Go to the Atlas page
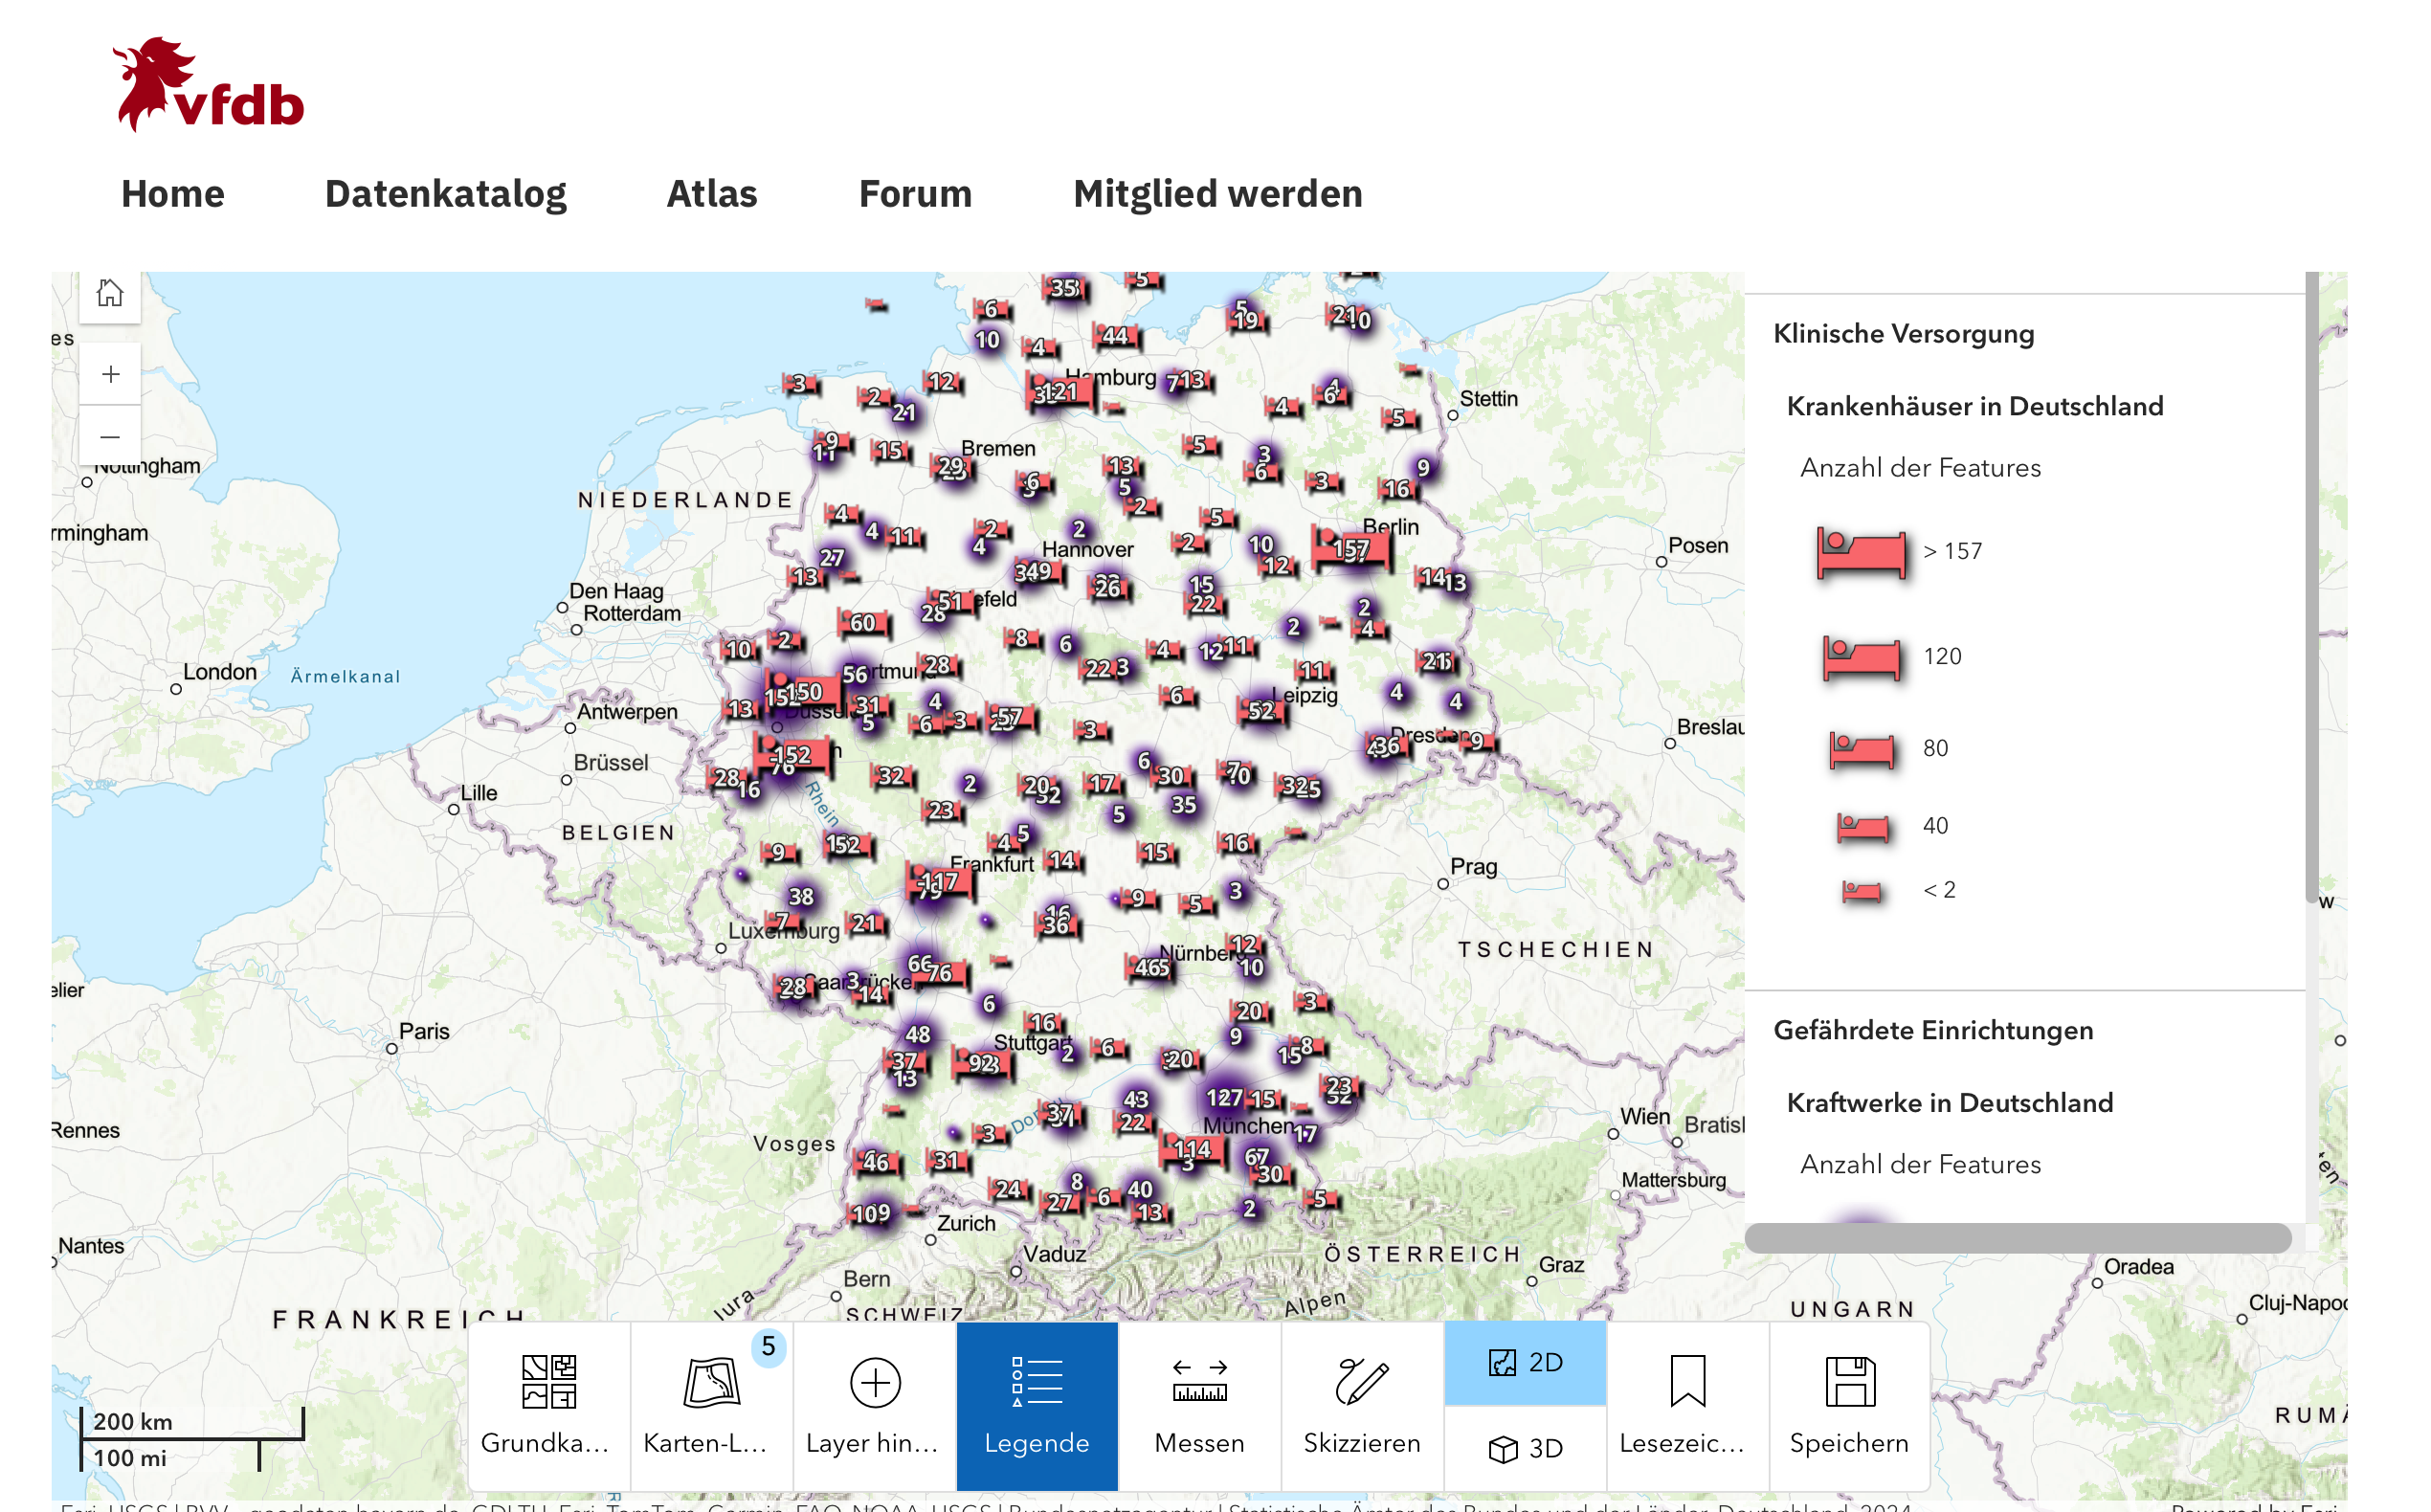 pyautogui.click(x=711, y=194)
